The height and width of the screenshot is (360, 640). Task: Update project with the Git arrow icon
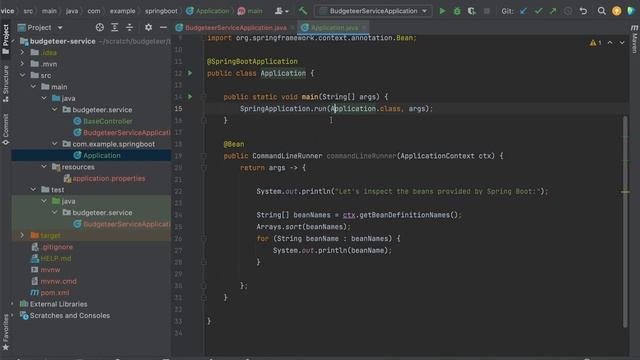click(x=523, y=11)
